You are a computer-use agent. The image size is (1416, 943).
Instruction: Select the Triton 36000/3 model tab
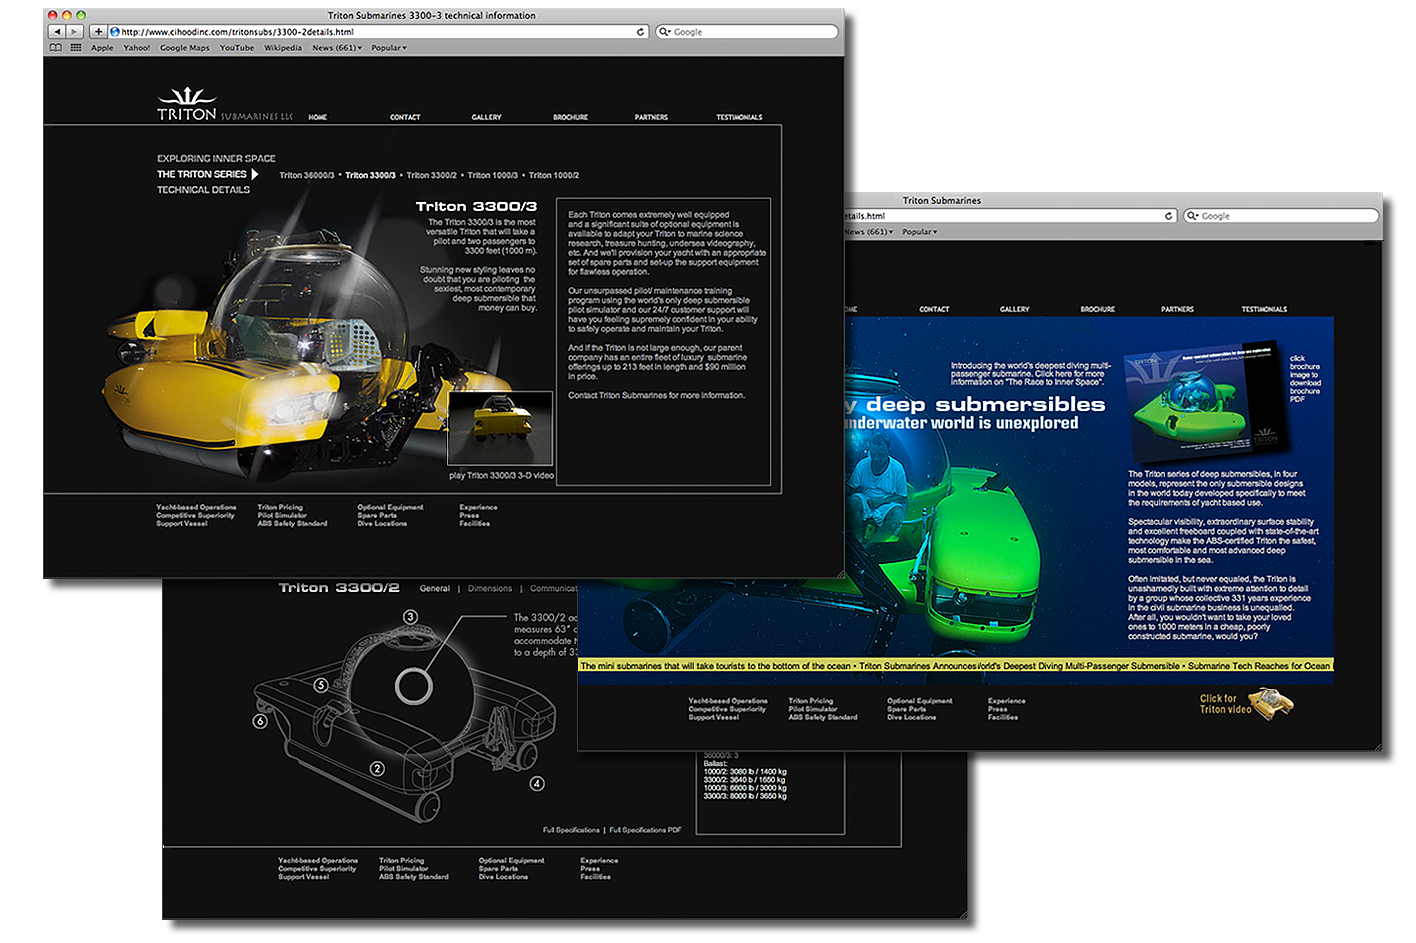pyautogui.click(x=307, y=175)
